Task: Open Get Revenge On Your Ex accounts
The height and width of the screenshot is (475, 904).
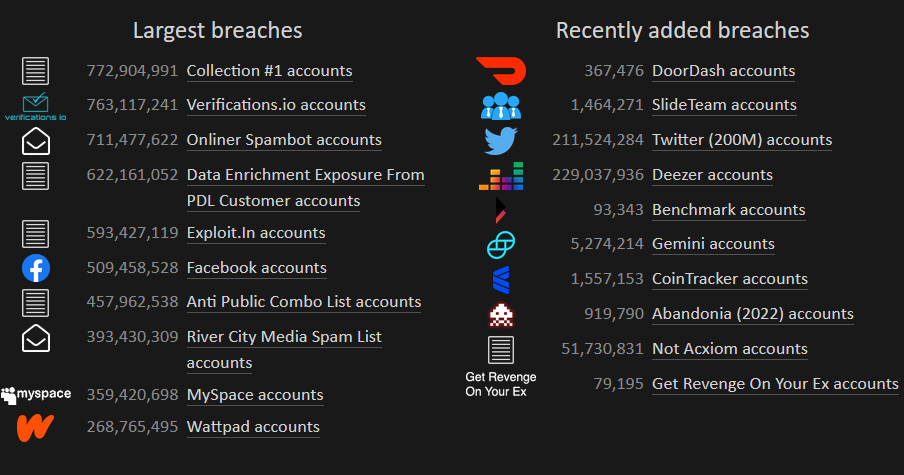Action: pos(775,384)
